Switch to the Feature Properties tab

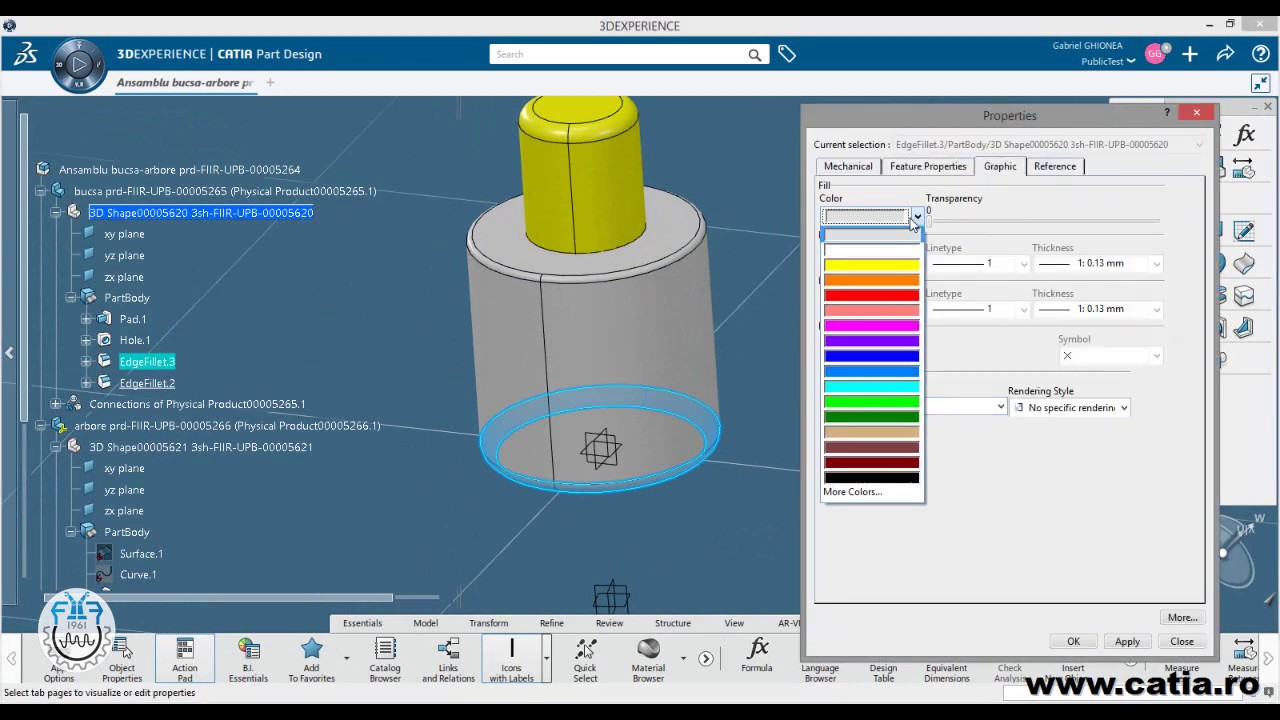928,166
